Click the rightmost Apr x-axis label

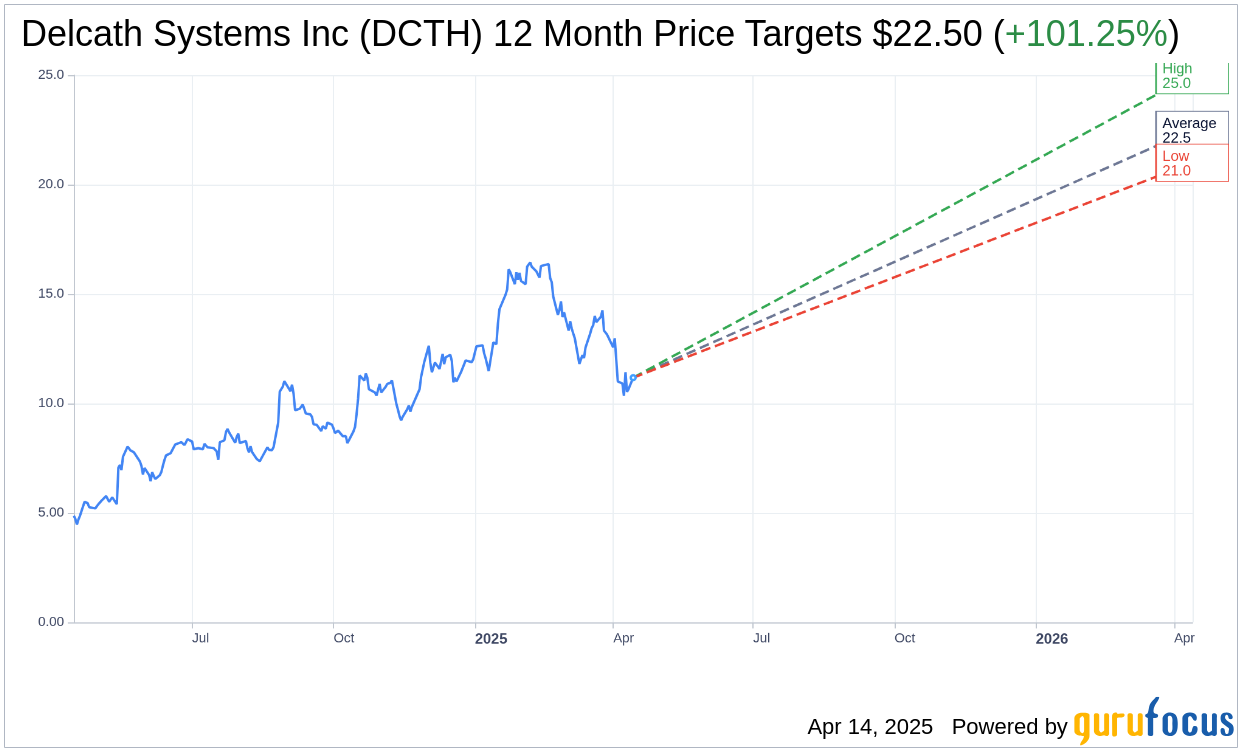point(1184,638)
